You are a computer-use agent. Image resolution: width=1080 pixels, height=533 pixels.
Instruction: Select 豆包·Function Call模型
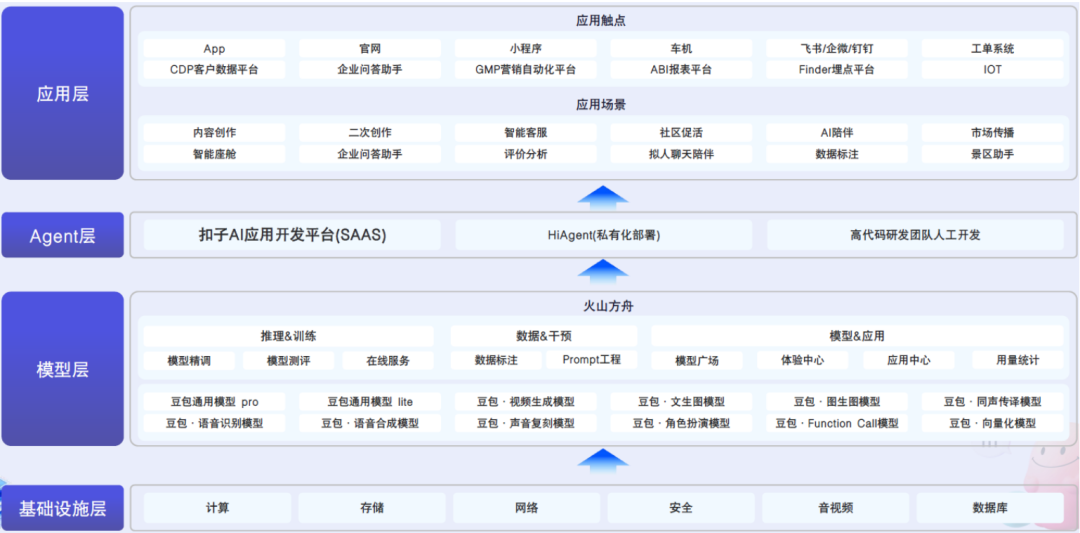point(837,423)
